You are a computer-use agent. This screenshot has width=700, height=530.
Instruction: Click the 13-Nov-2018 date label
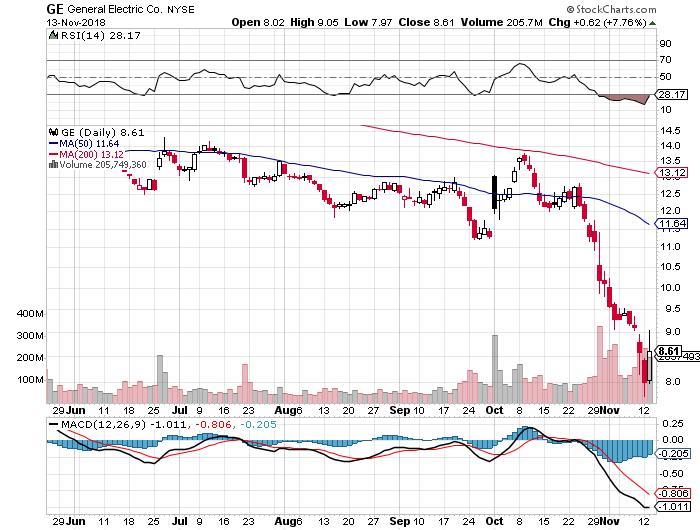click(76, 22)
